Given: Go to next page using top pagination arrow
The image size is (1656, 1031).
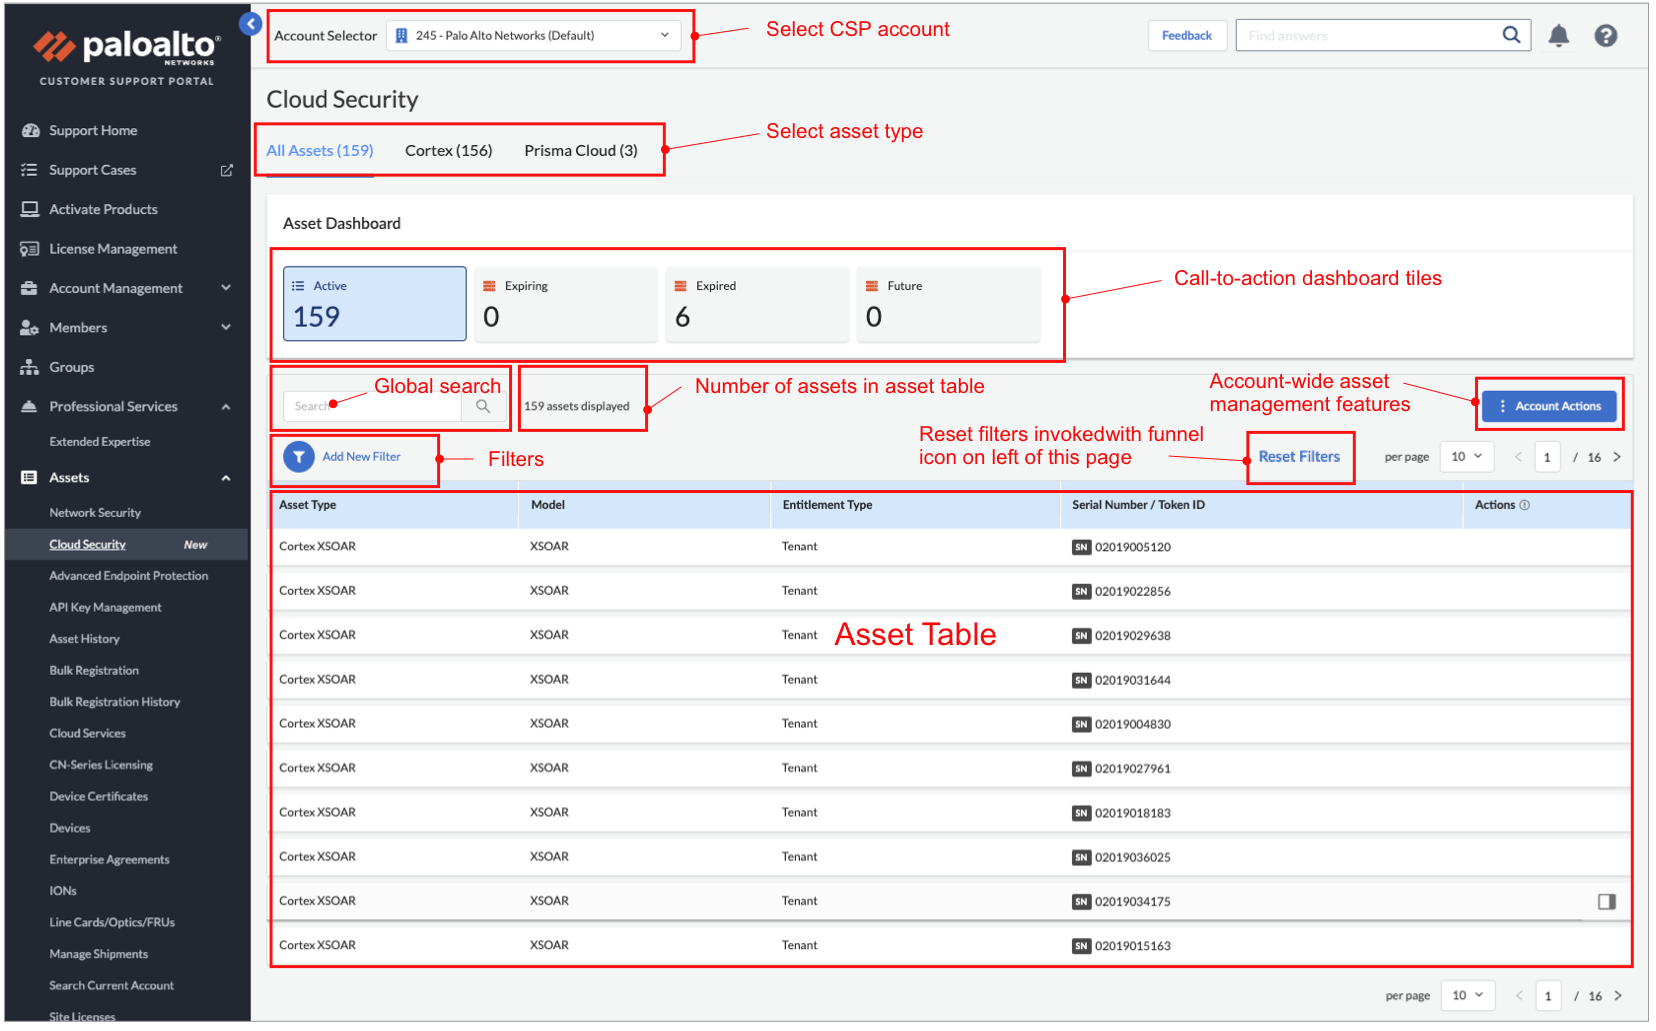Looking at the screenshot, I should tap(1617, 457).
